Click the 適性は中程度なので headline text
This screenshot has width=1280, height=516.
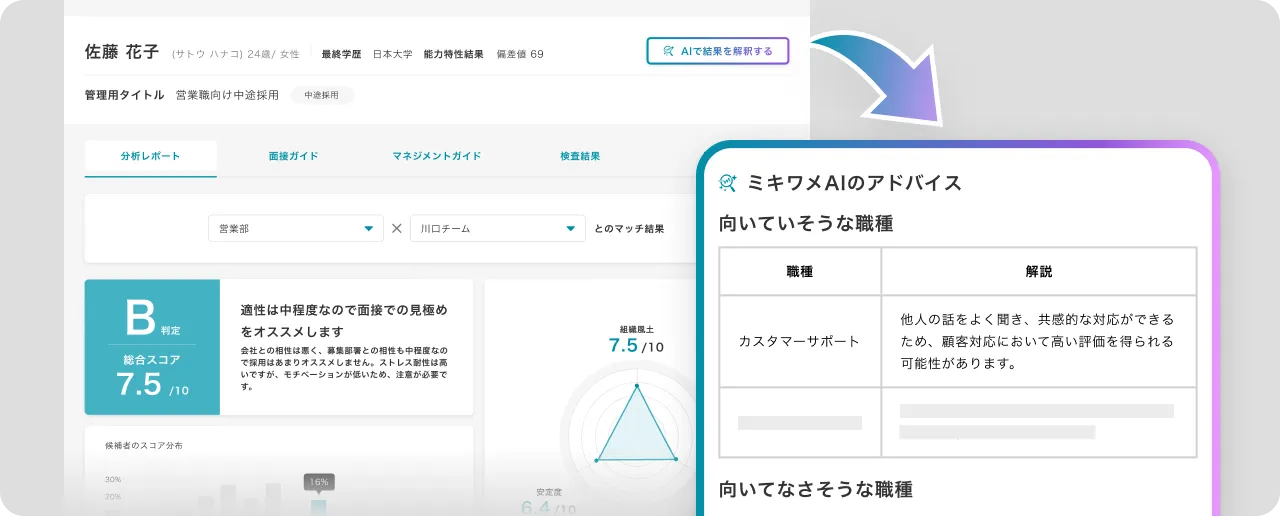click(344, 320)
